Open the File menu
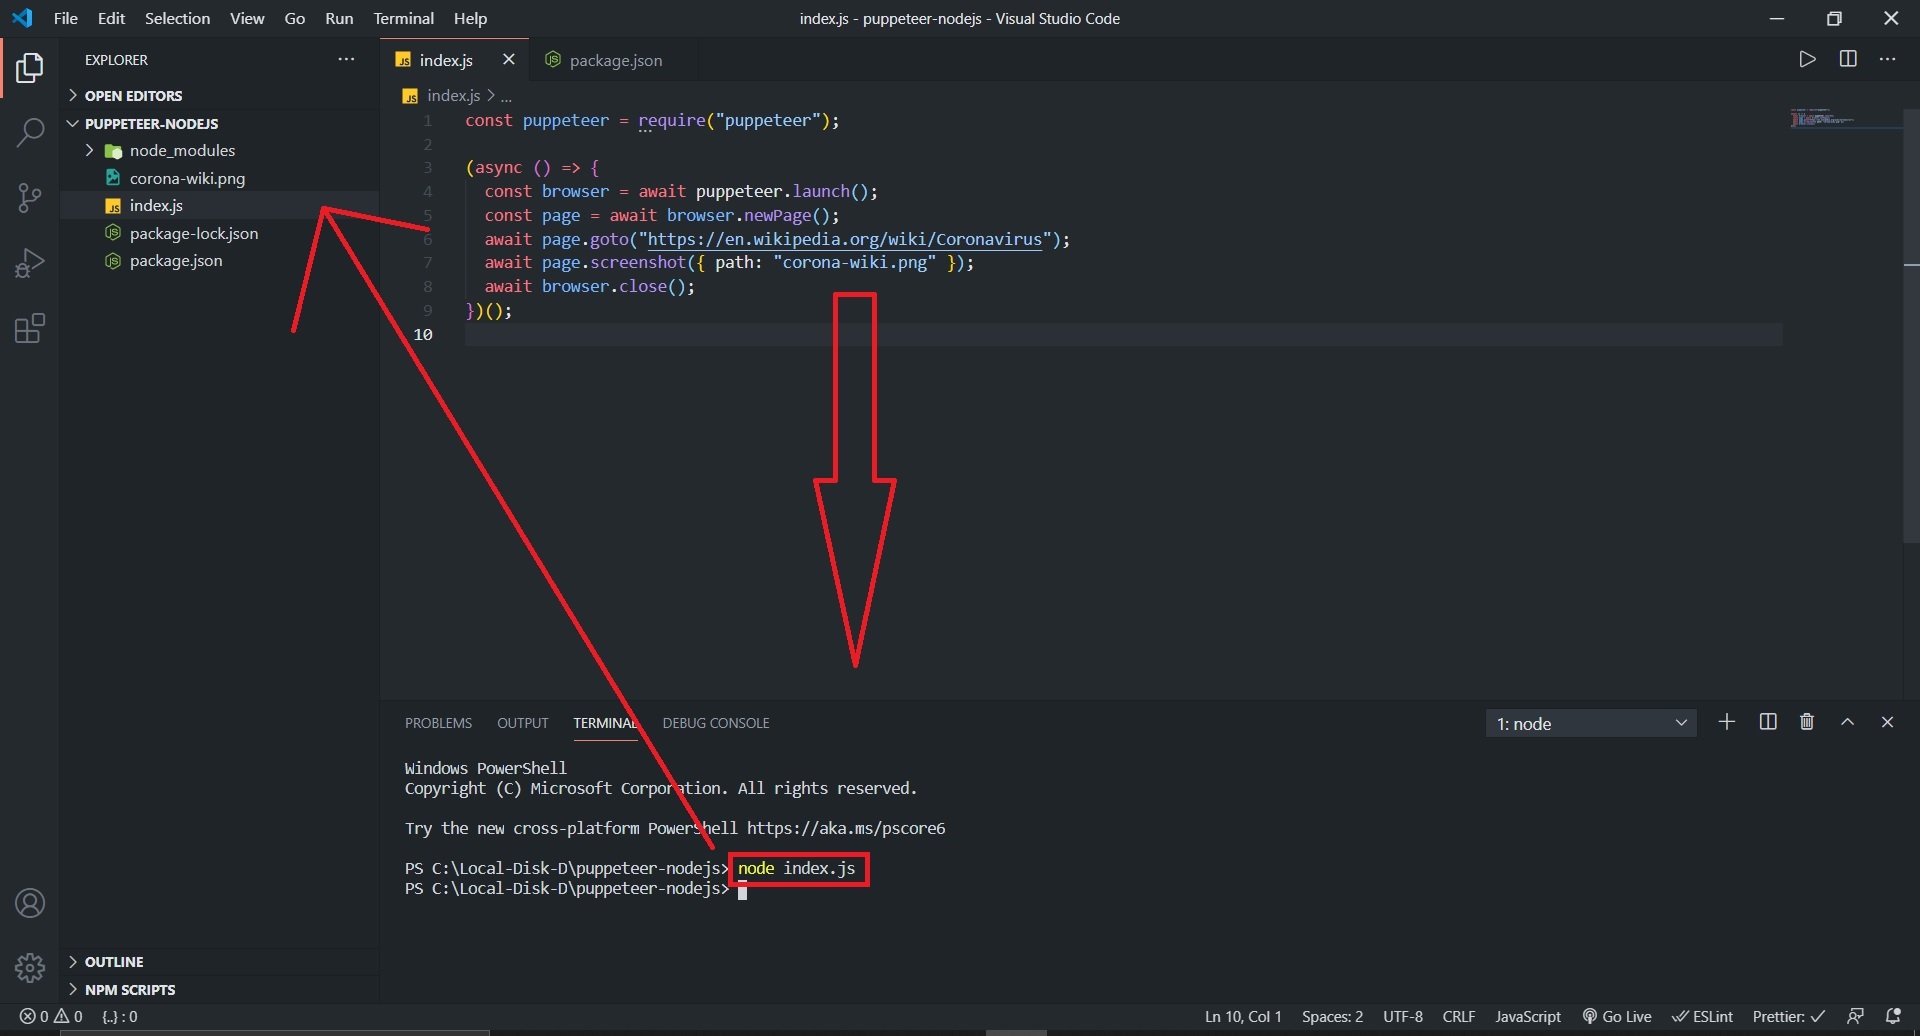Image resolution: width=1920 pixels, height=1036 pixels. tap(65, 18)
